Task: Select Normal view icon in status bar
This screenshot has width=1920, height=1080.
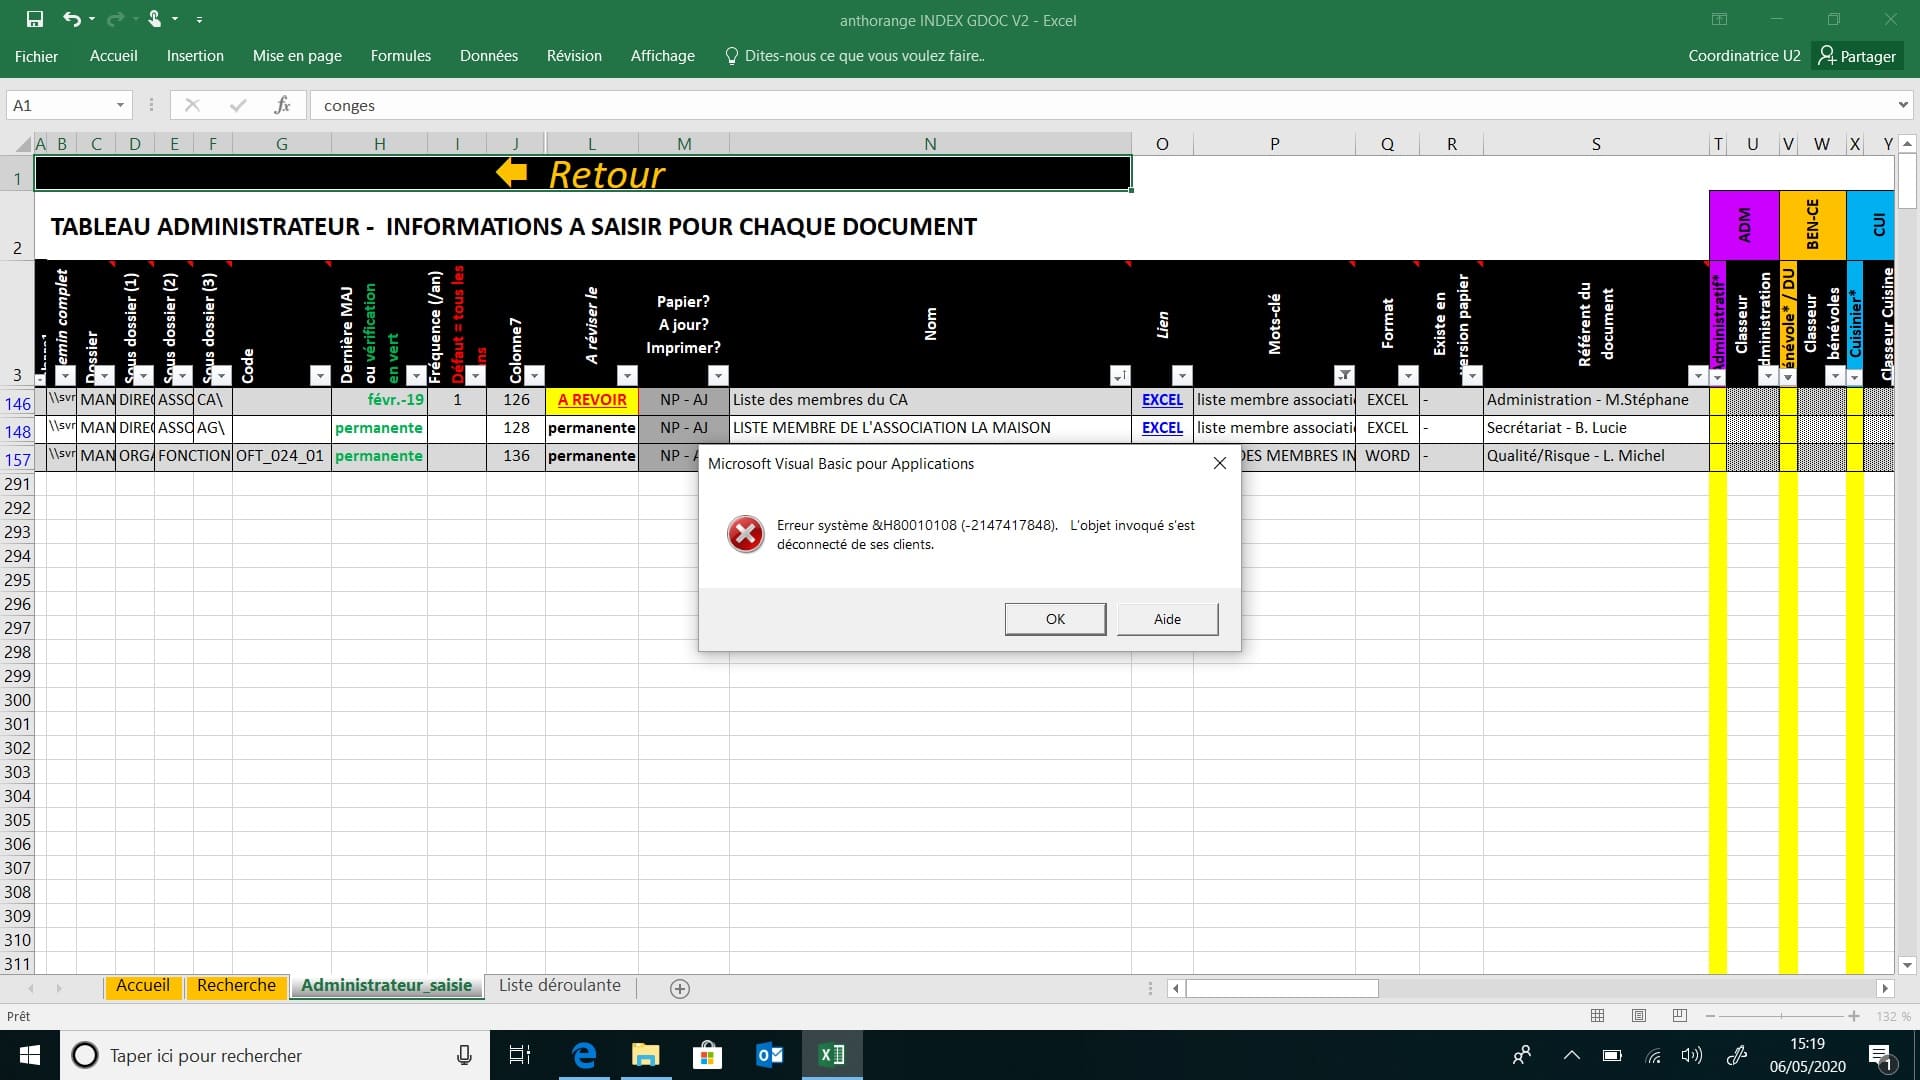Action: (1597, 1016)
